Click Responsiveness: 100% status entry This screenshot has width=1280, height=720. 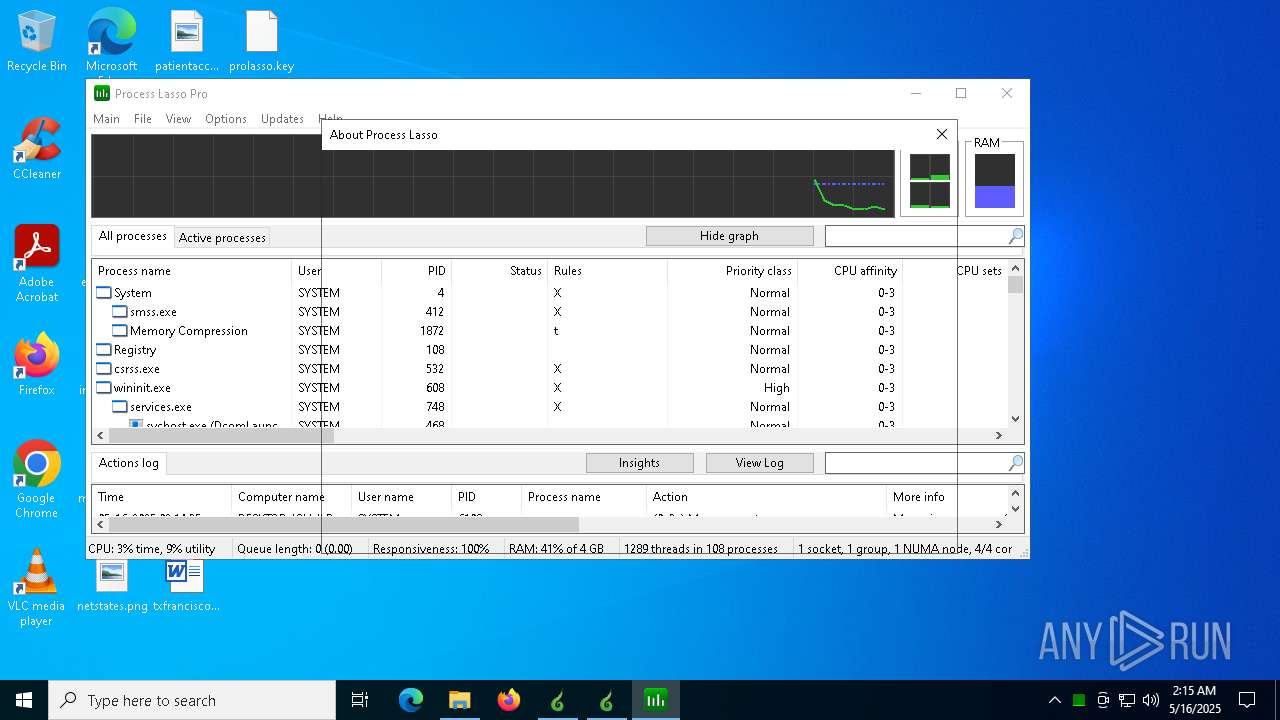[431, 549]
